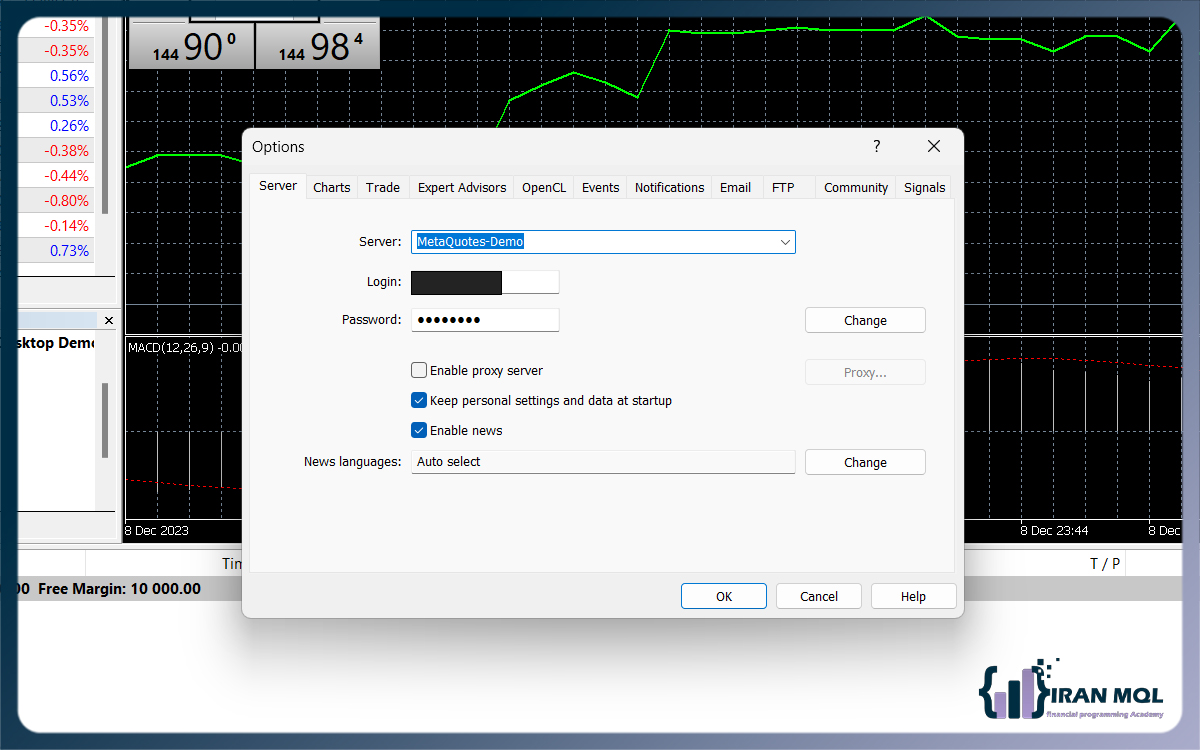1200x750 pixels.
Task: Cancel the Options dialog
Action: tap(819, 596)
